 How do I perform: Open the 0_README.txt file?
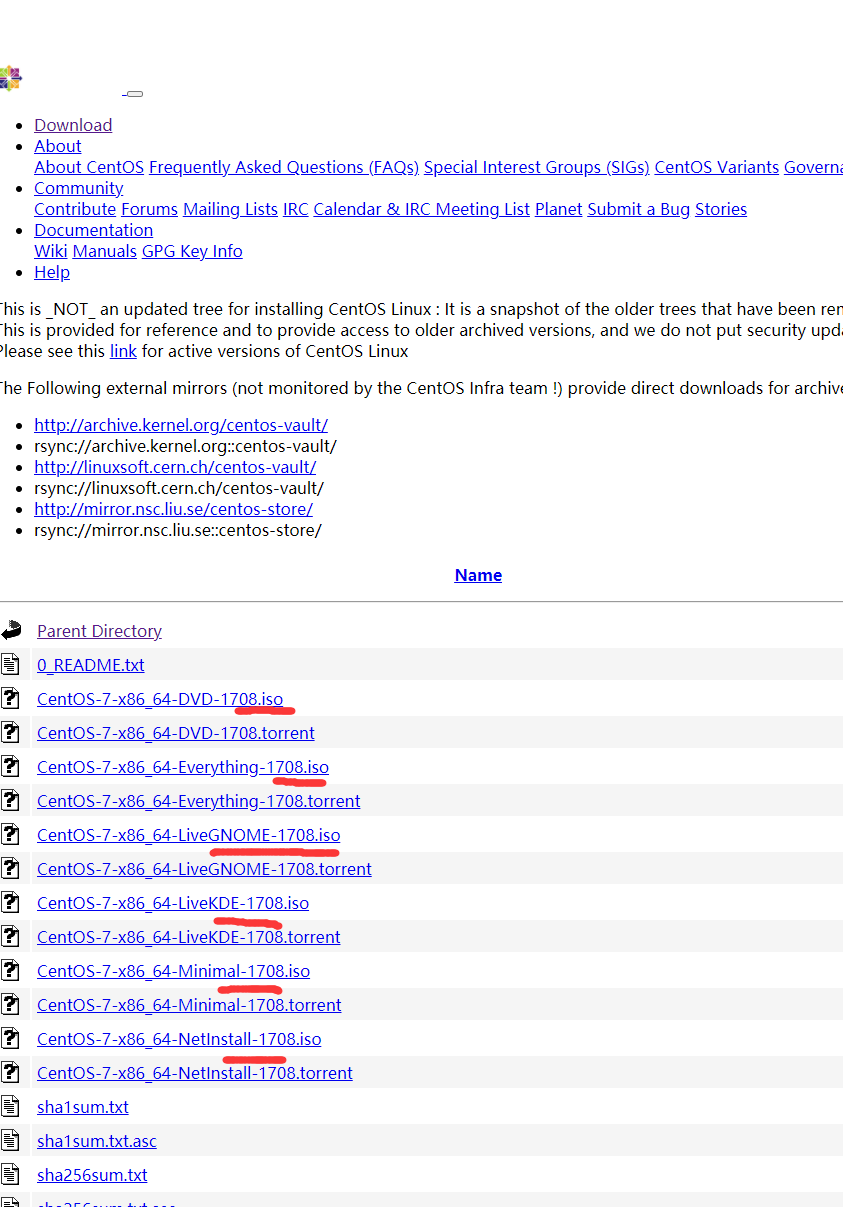[x=91, y=665]
